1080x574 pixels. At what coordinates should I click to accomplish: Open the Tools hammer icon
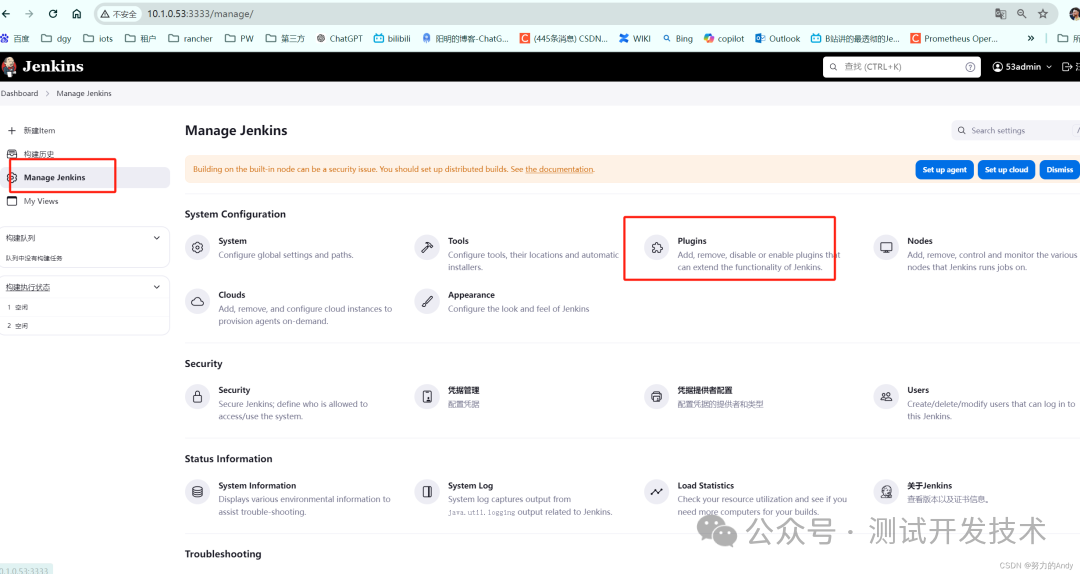point(427,247)
